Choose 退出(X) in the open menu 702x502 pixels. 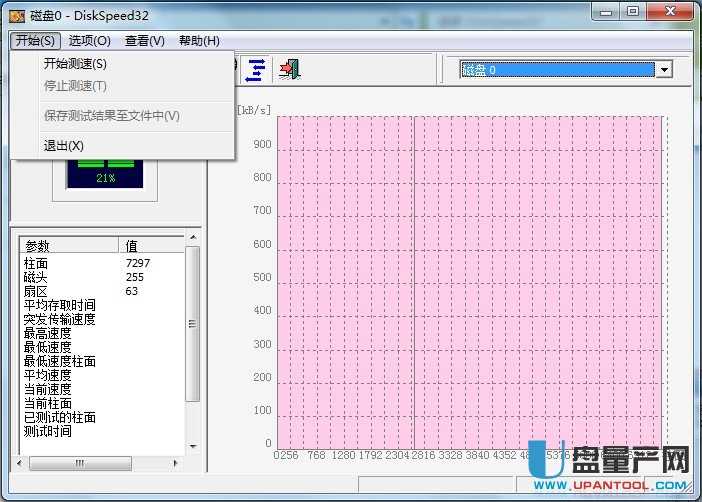64,146
